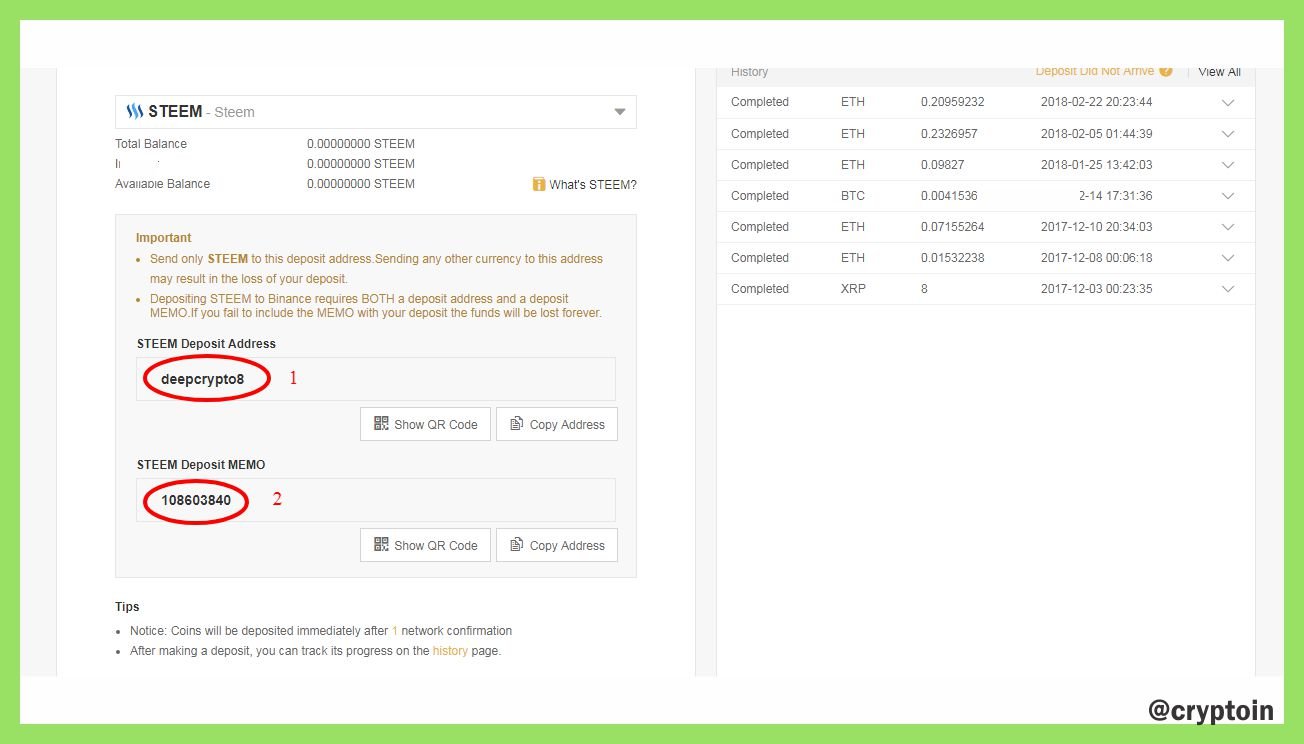The image size is (1304, 744).
Task: Click the Deposit Did Not Arrive link
Action: point(1094,72)
